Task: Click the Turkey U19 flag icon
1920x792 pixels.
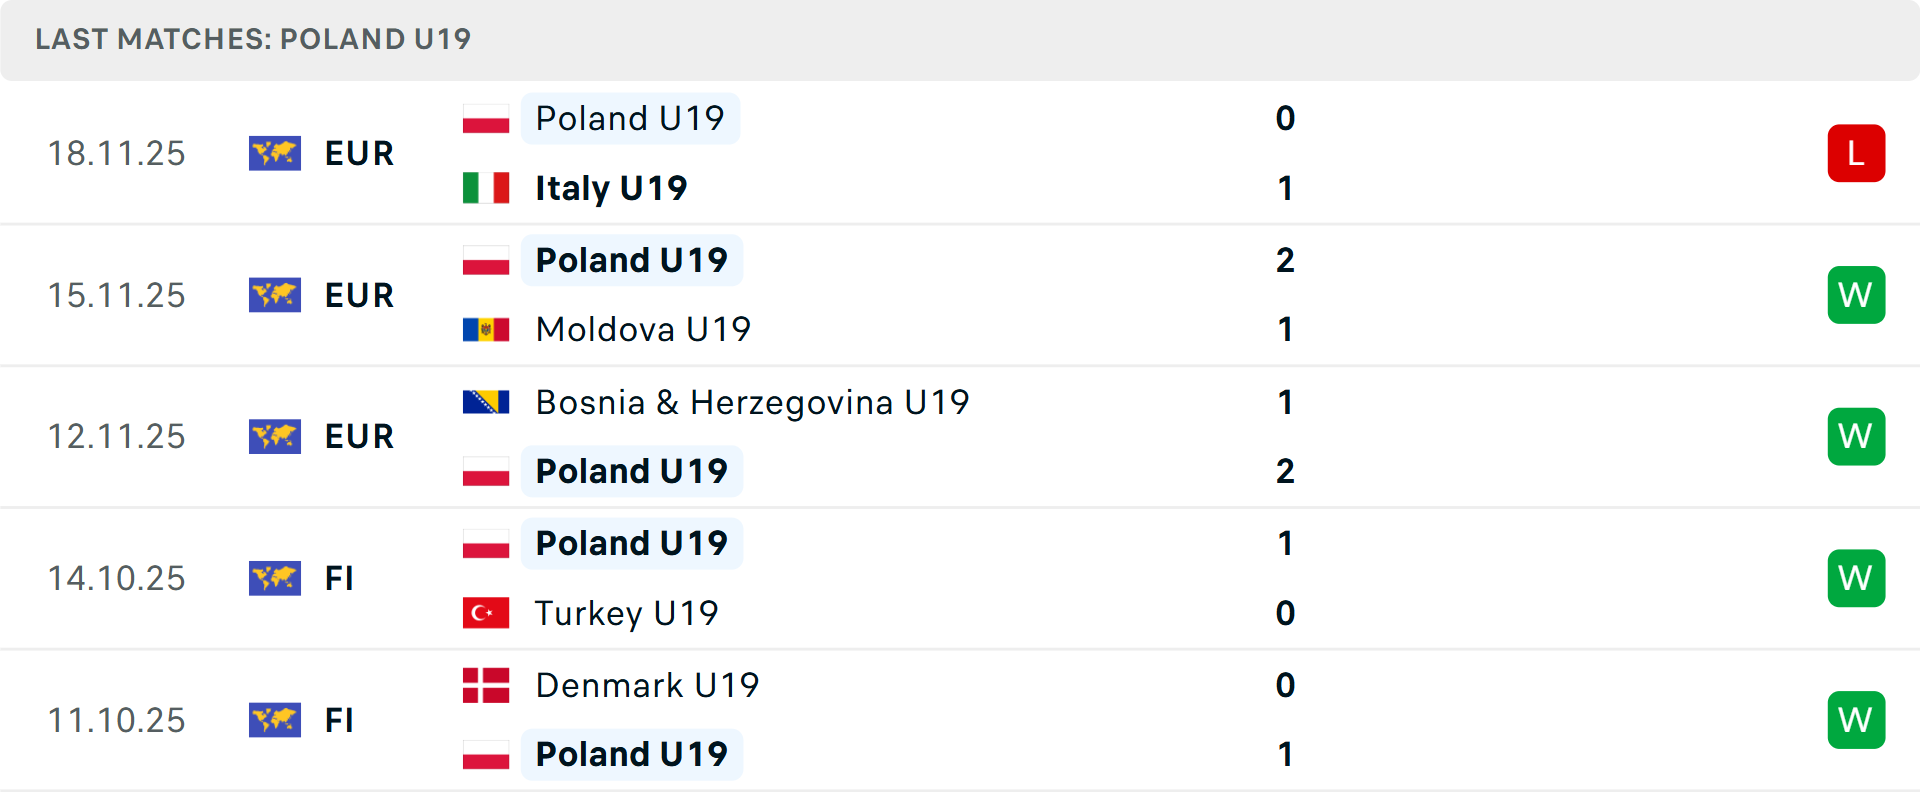Action: 486,613
